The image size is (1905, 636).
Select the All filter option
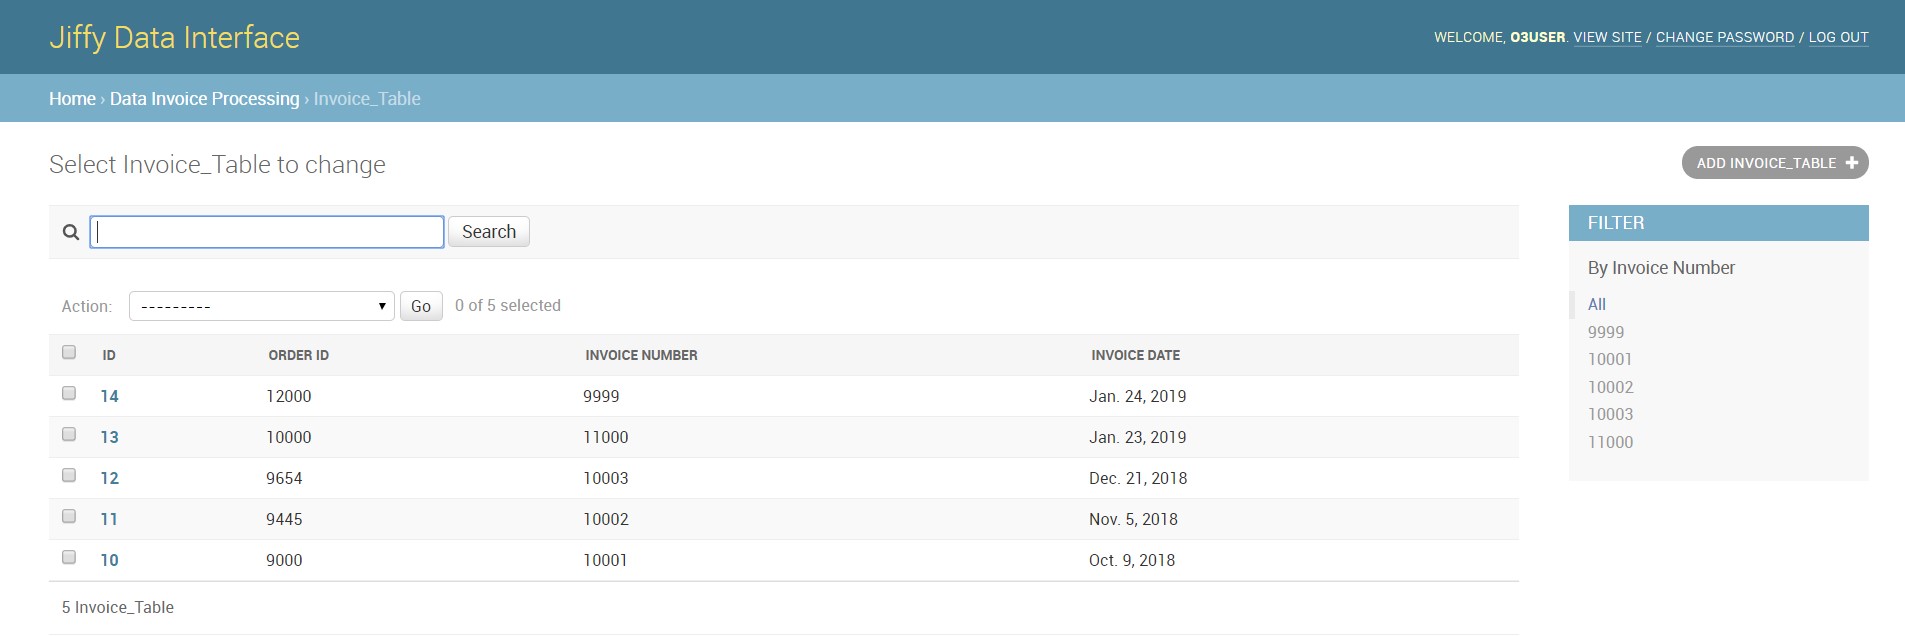pos(1597,304)
